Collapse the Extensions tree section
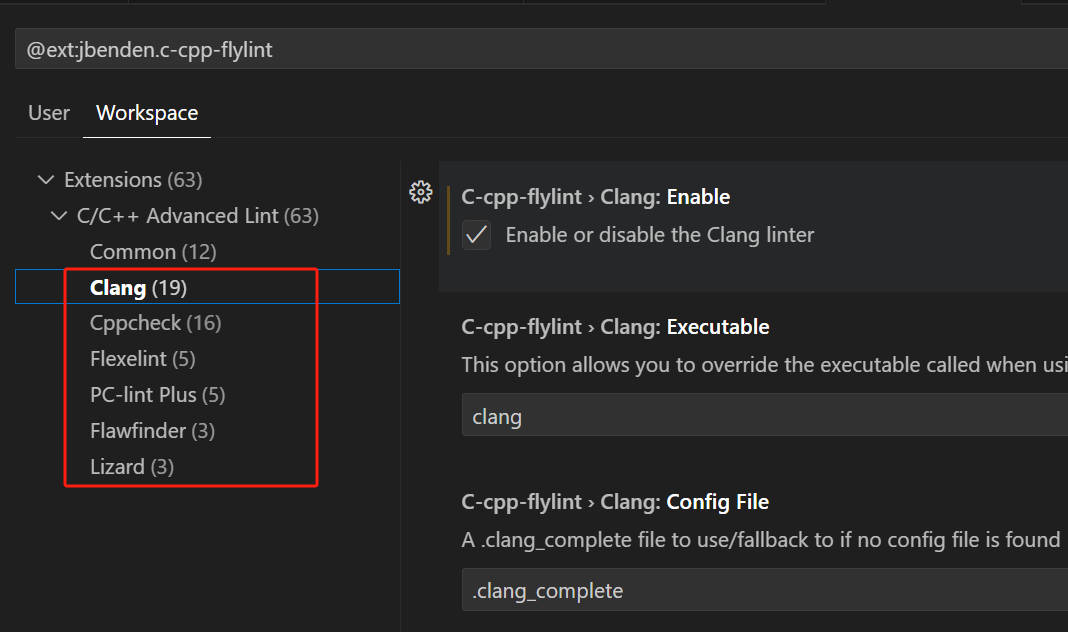Viewport: 1068px width, 632px height. coord(45,180)
